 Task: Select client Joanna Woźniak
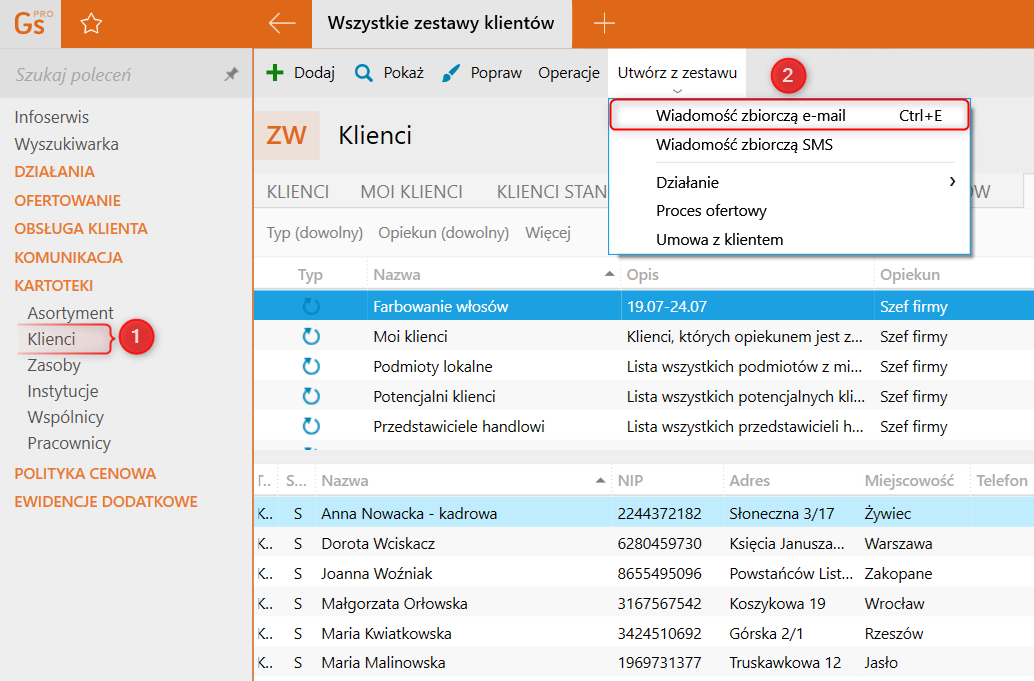(644, 574)
